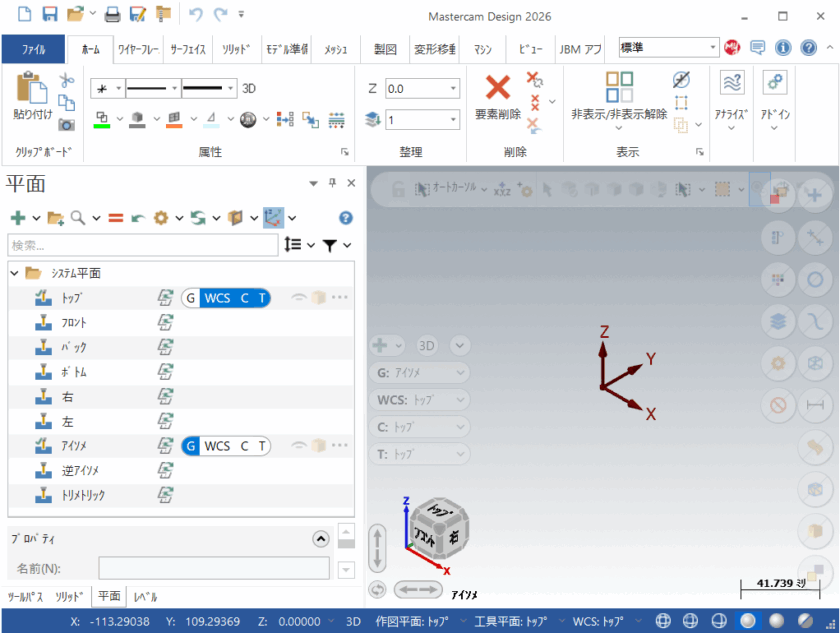Click the green plus create plane icon
The height and width of the screenshot is (633, 840).
[x=17, y=217]
